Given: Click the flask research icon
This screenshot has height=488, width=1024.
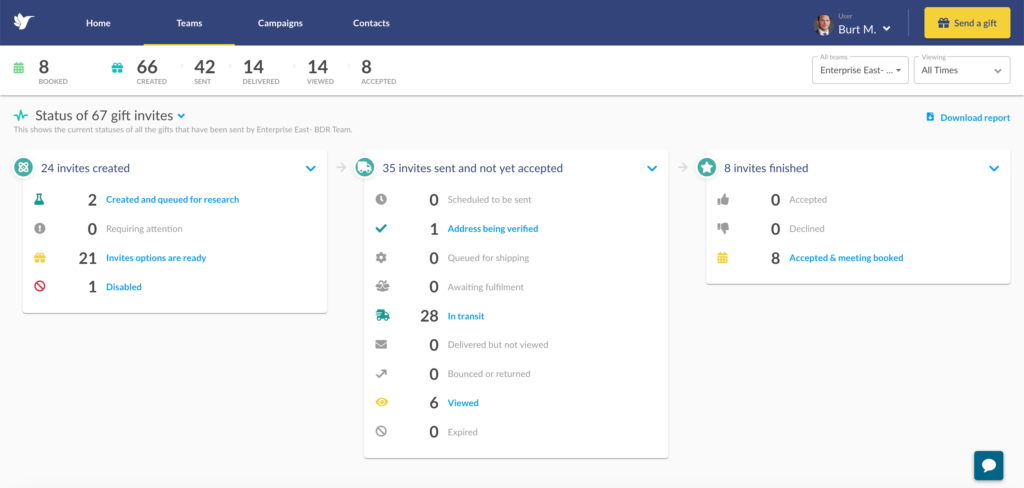Looking at the screenshot, I should pyautogui.click(x=39, y=199).
